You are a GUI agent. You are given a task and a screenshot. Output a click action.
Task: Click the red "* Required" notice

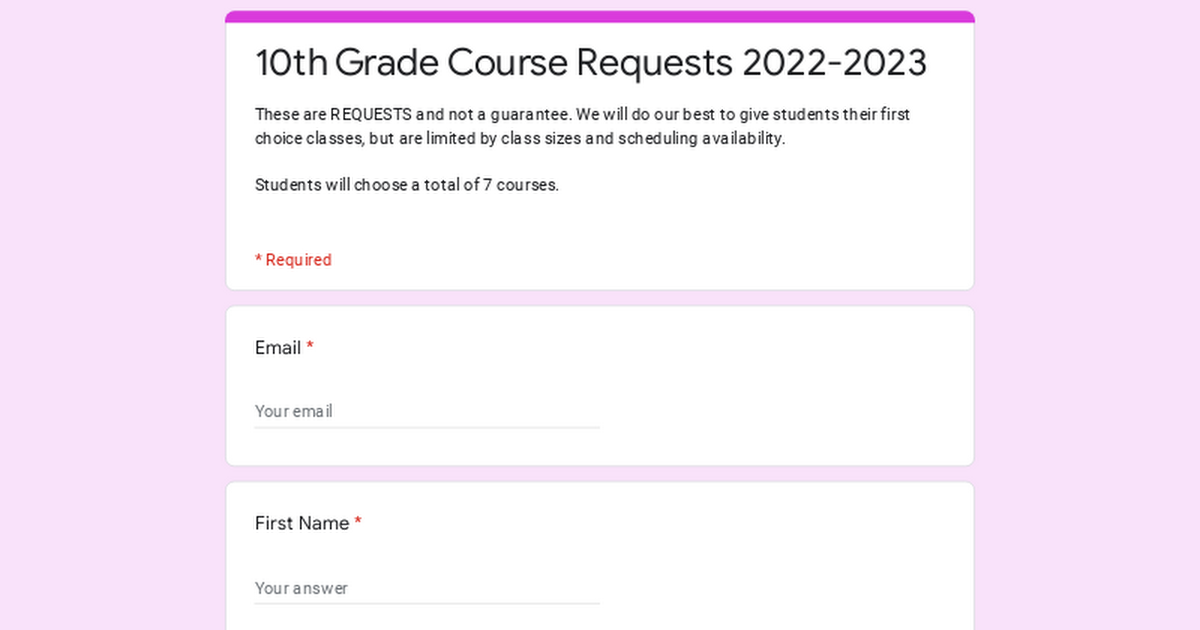293,260
